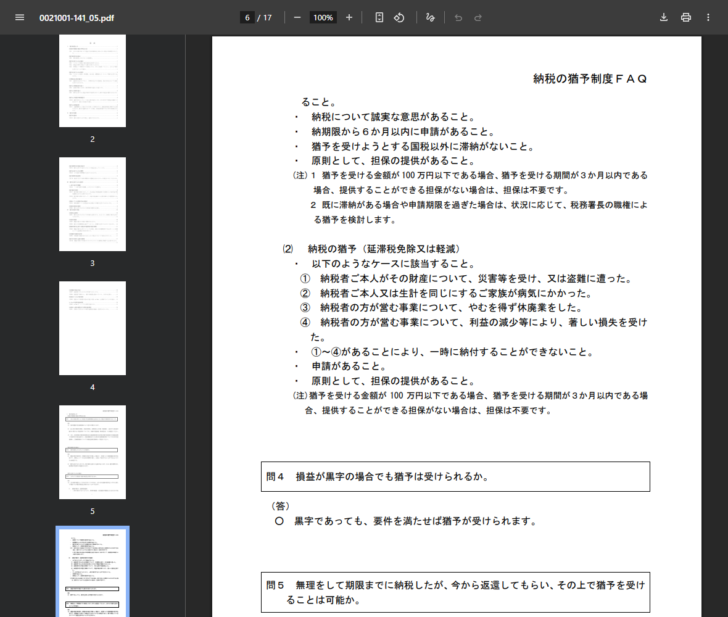Click the fit to page icon

click(x=379, y=18)
